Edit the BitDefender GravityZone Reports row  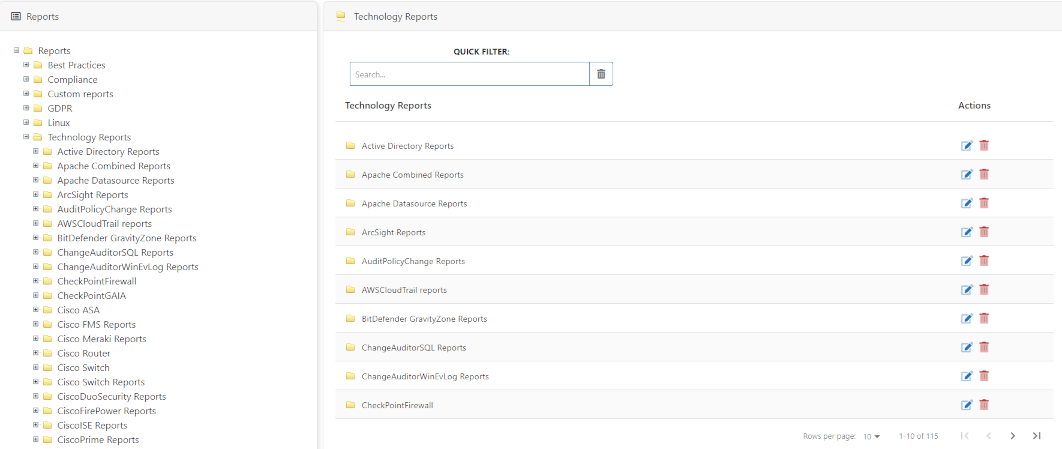[967, 318]
